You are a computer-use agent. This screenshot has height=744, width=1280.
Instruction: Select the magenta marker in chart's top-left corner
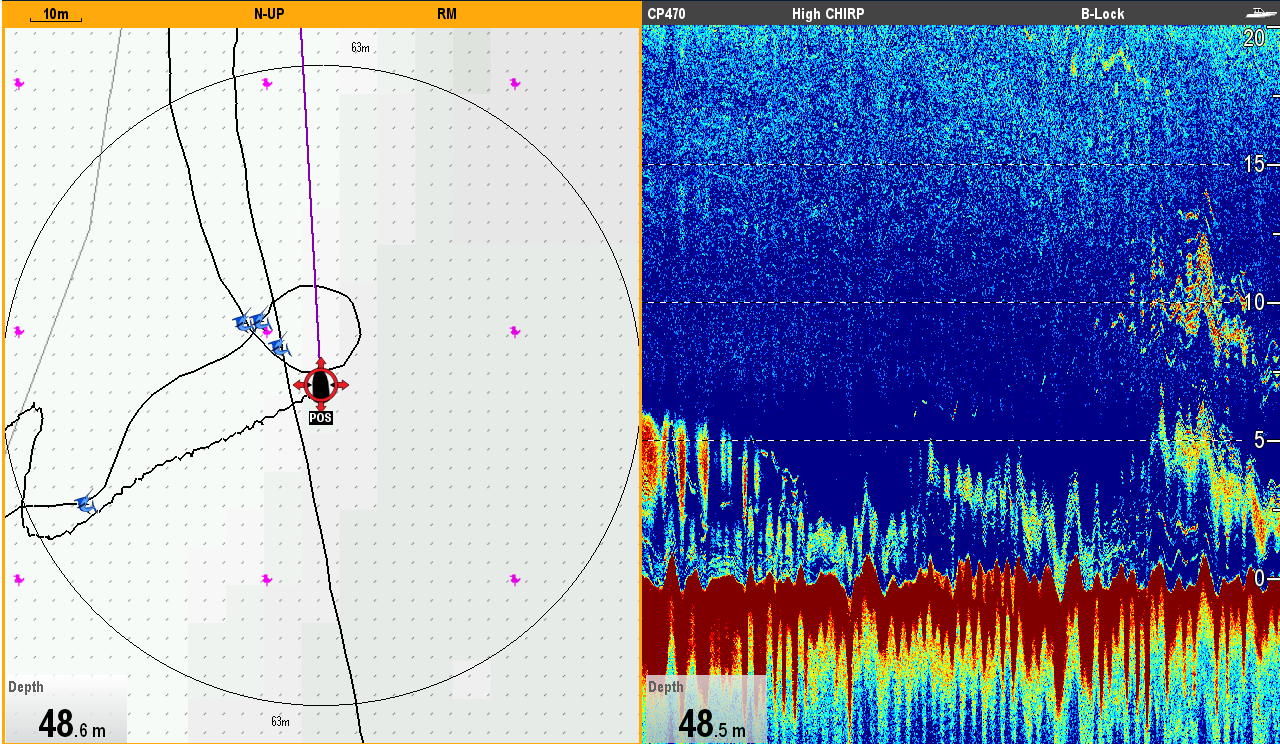click(19, 83)
